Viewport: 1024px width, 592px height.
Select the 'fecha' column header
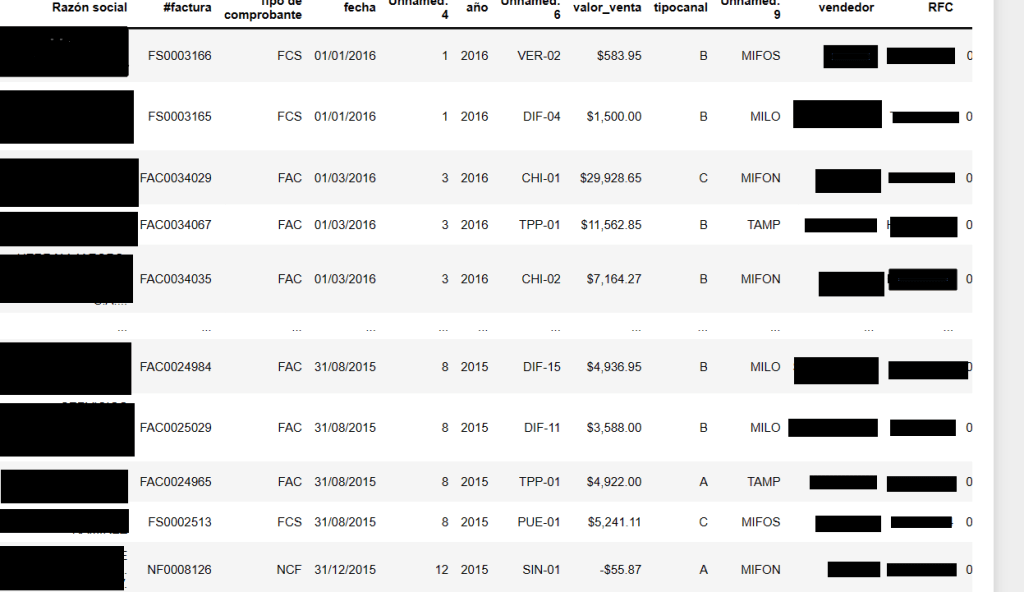pyautogui.click(x=359, y=8)
